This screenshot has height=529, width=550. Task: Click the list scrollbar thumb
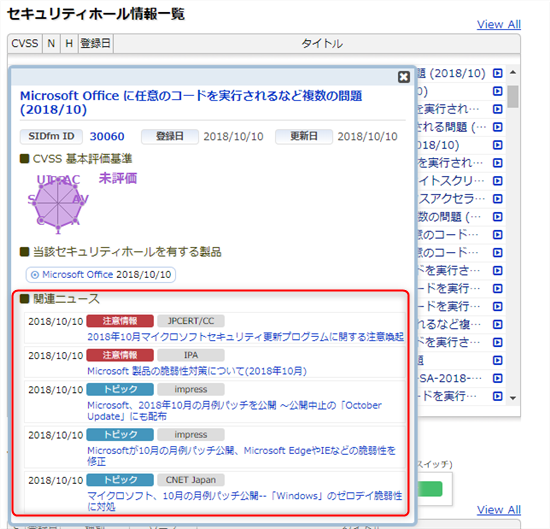(x=513, y=96)
